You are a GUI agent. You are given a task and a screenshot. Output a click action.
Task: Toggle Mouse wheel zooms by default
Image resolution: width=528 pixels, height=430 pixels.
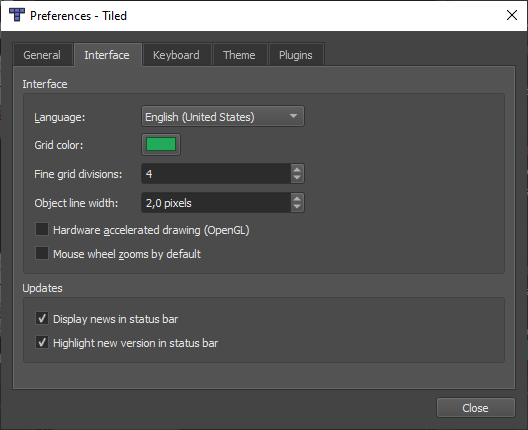click(x=42, y=253)
